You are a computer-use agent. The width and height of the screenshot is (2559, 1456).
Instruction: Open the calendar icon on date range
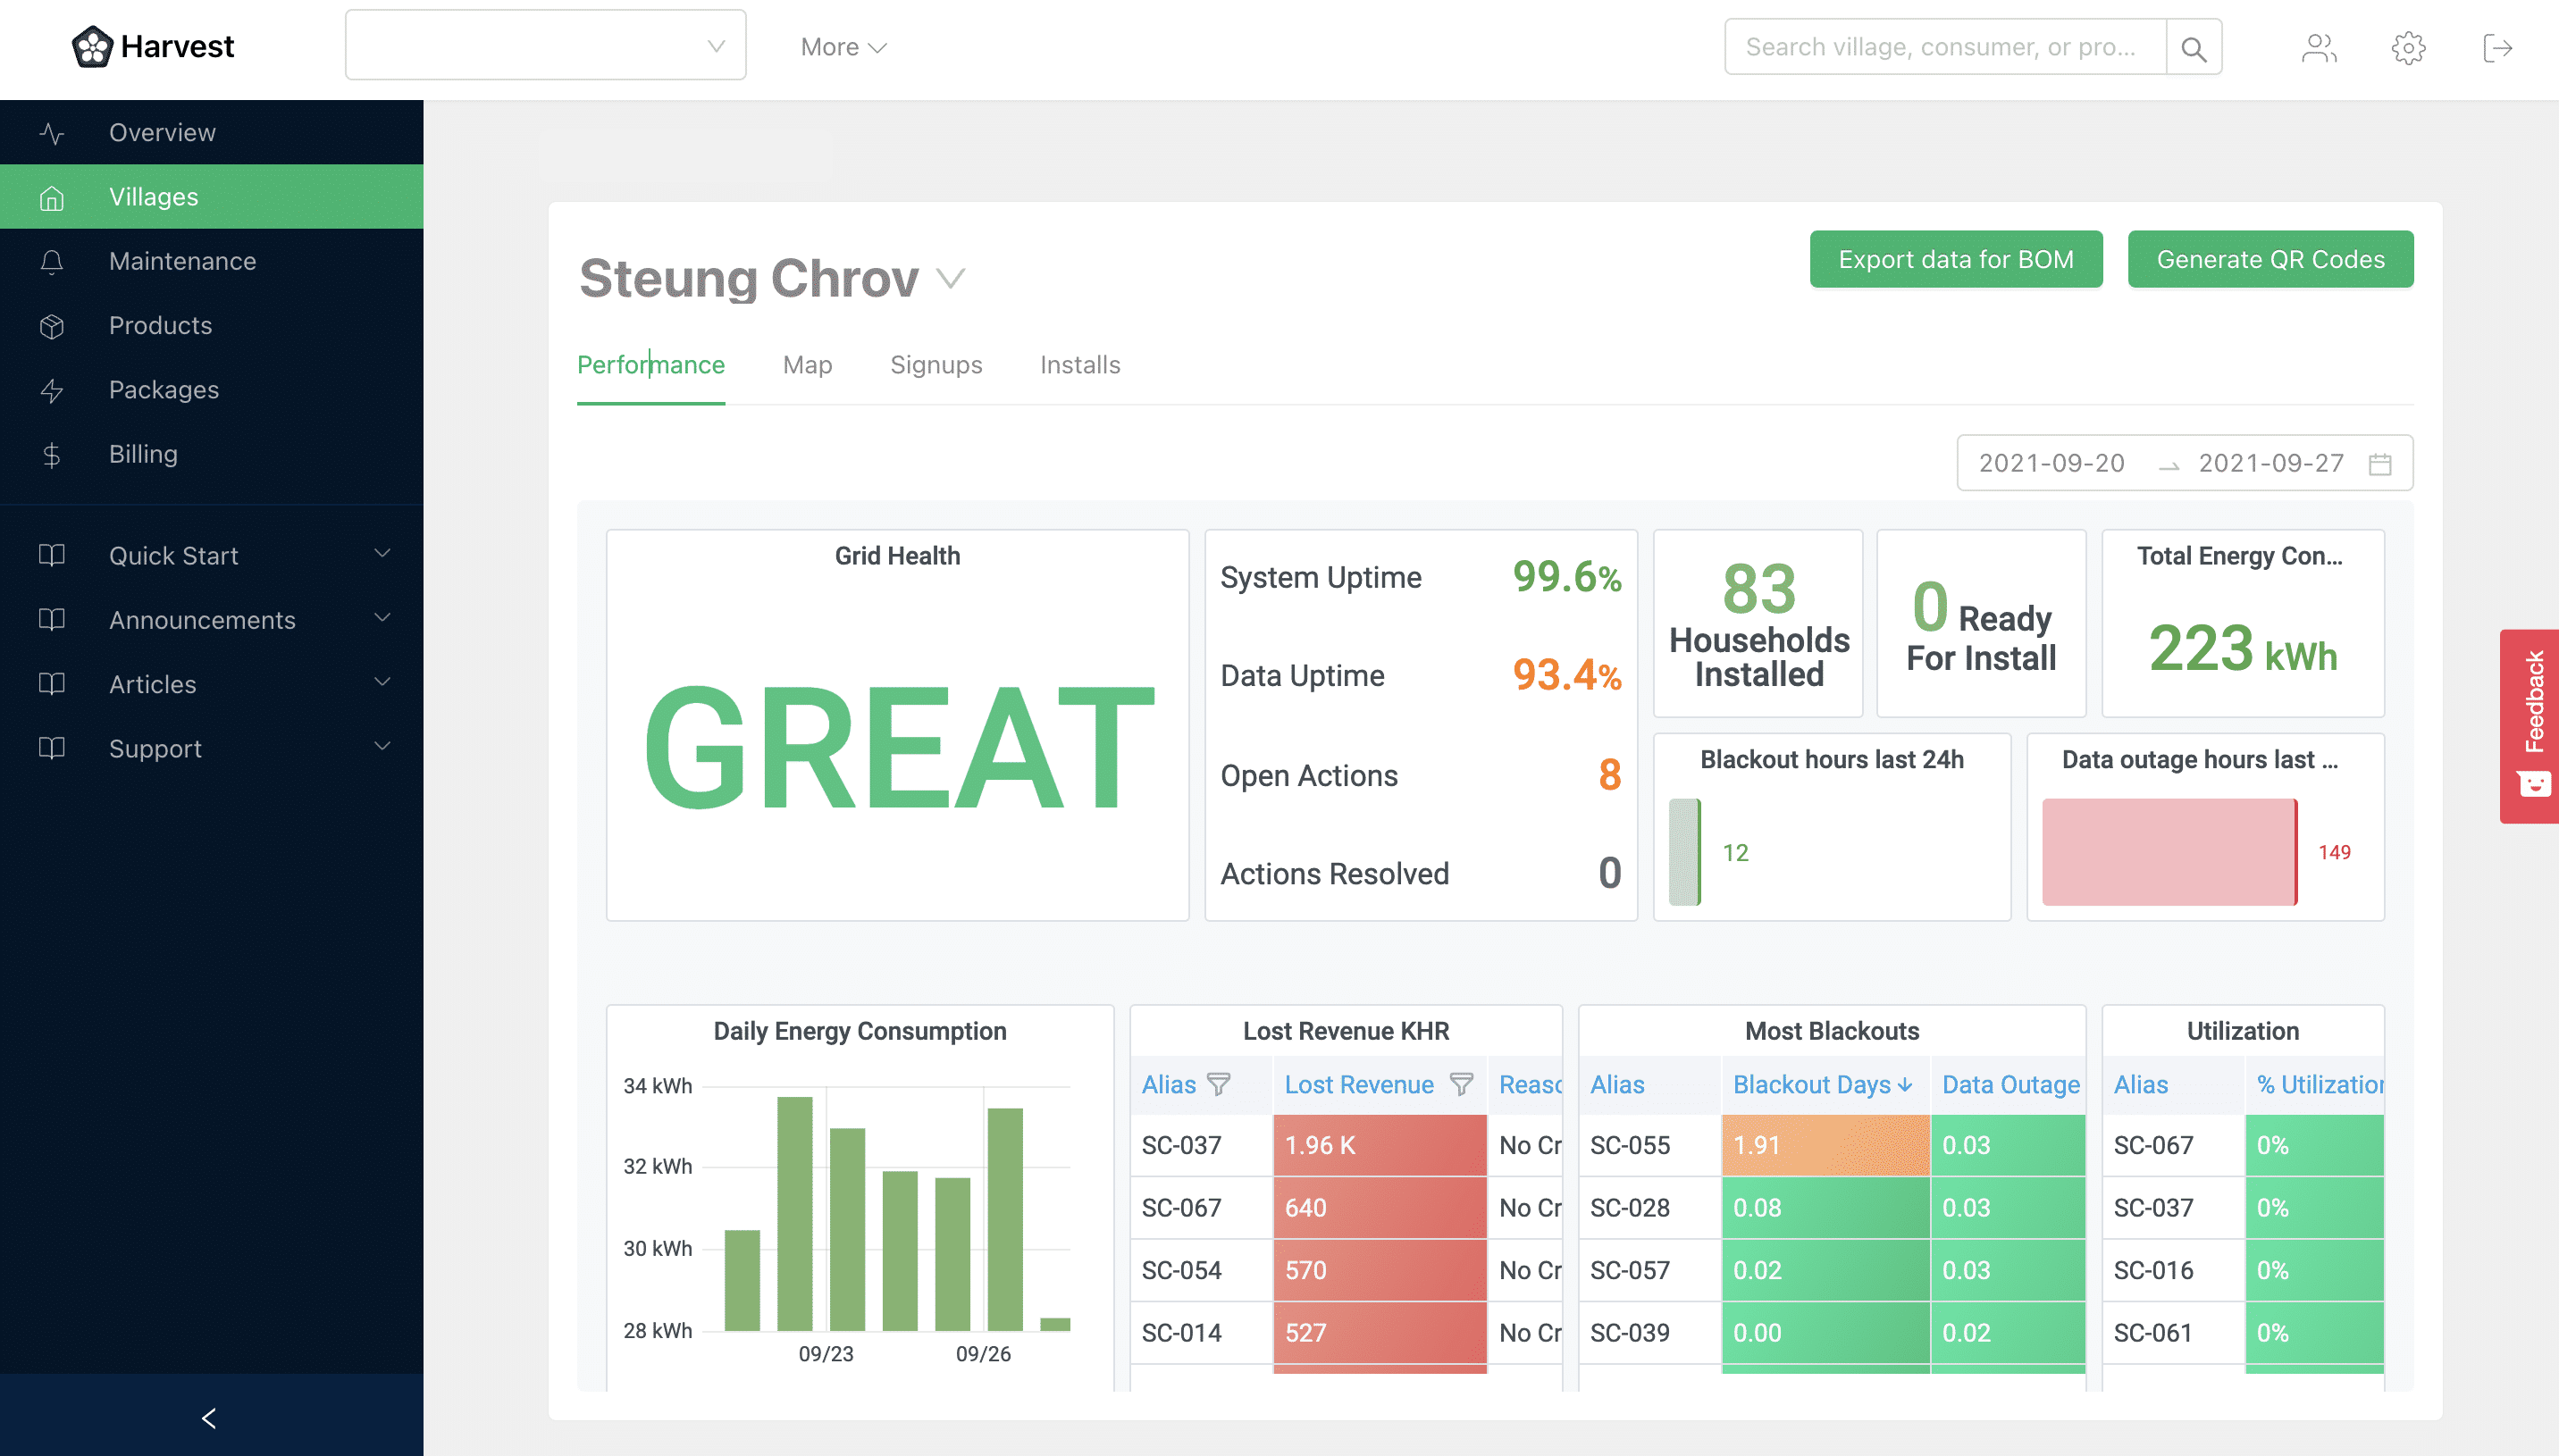[2381, 463]
